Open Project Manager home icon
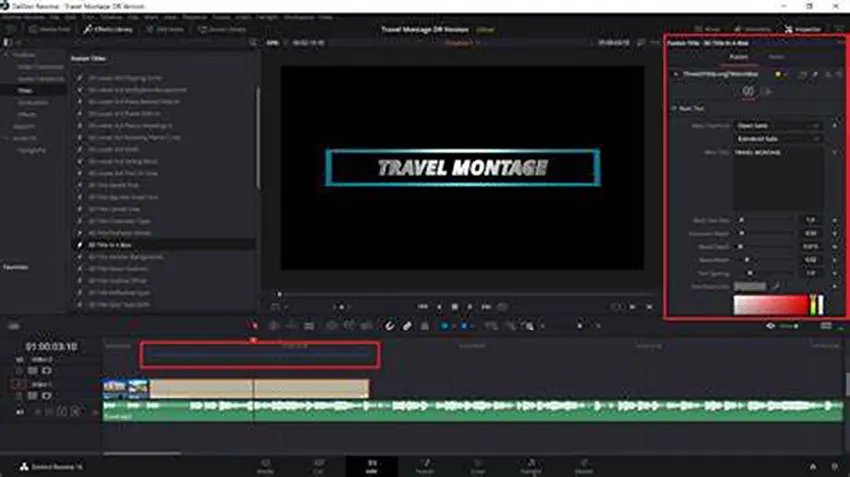 pyautogui.click(x=813, y=466)
